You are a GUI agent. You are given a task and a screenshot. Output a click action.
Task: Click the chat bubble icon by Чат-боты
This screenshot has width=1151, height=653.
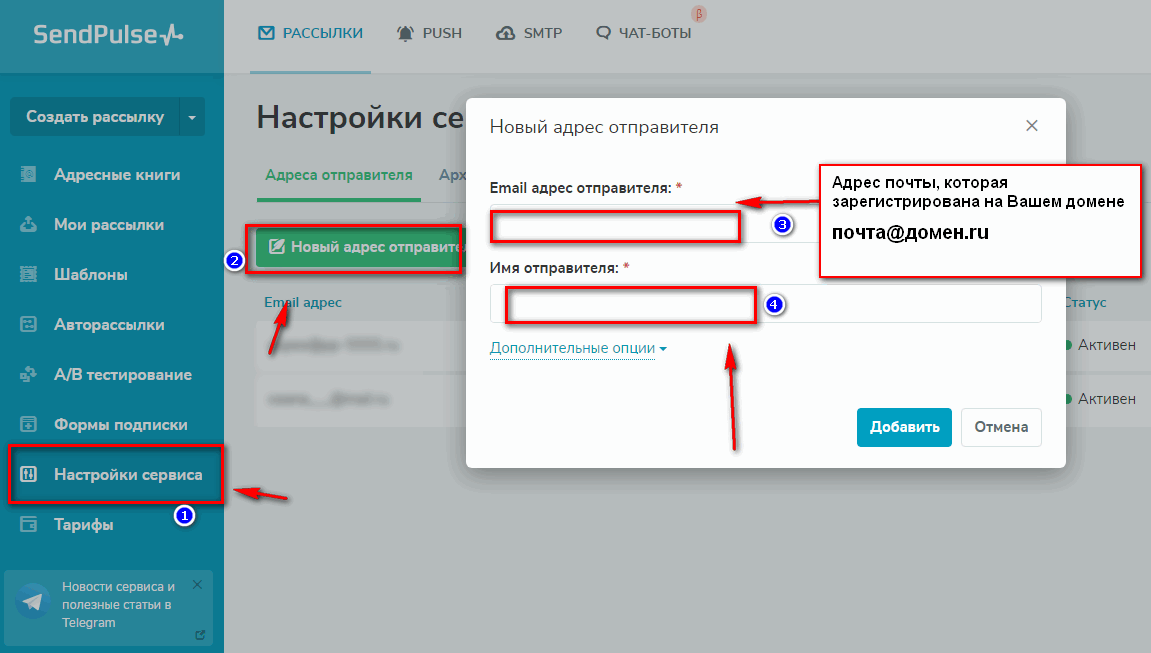(603, 33)
